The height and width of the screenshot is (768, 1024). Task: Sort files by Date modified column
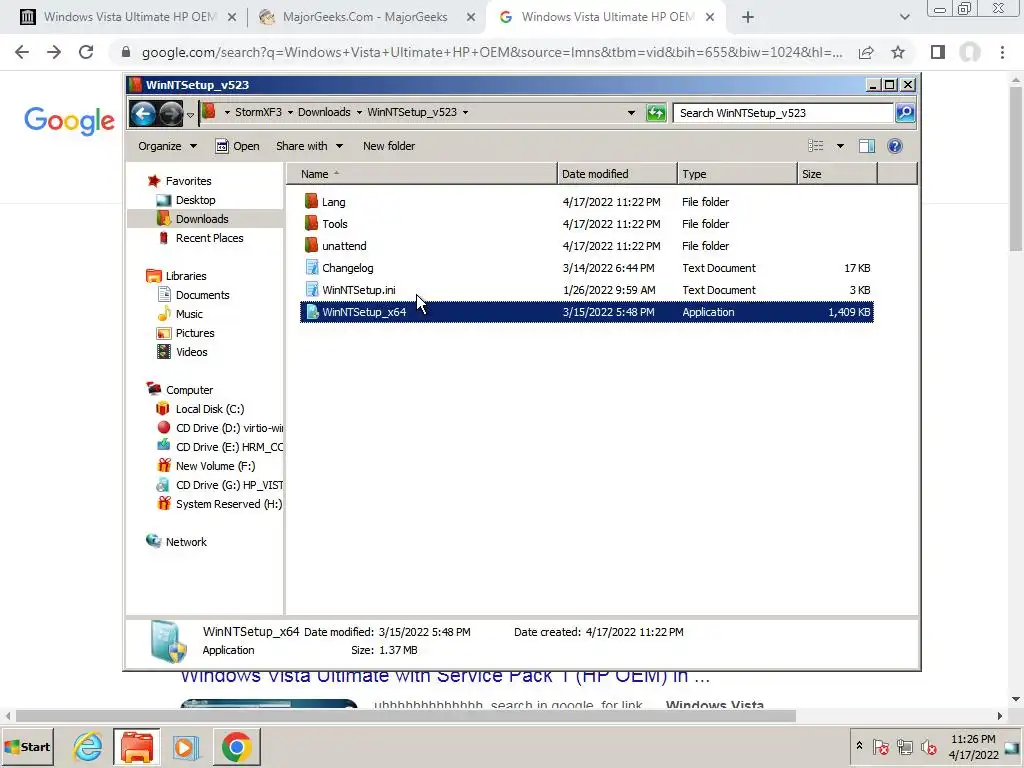tap(617, 174)
